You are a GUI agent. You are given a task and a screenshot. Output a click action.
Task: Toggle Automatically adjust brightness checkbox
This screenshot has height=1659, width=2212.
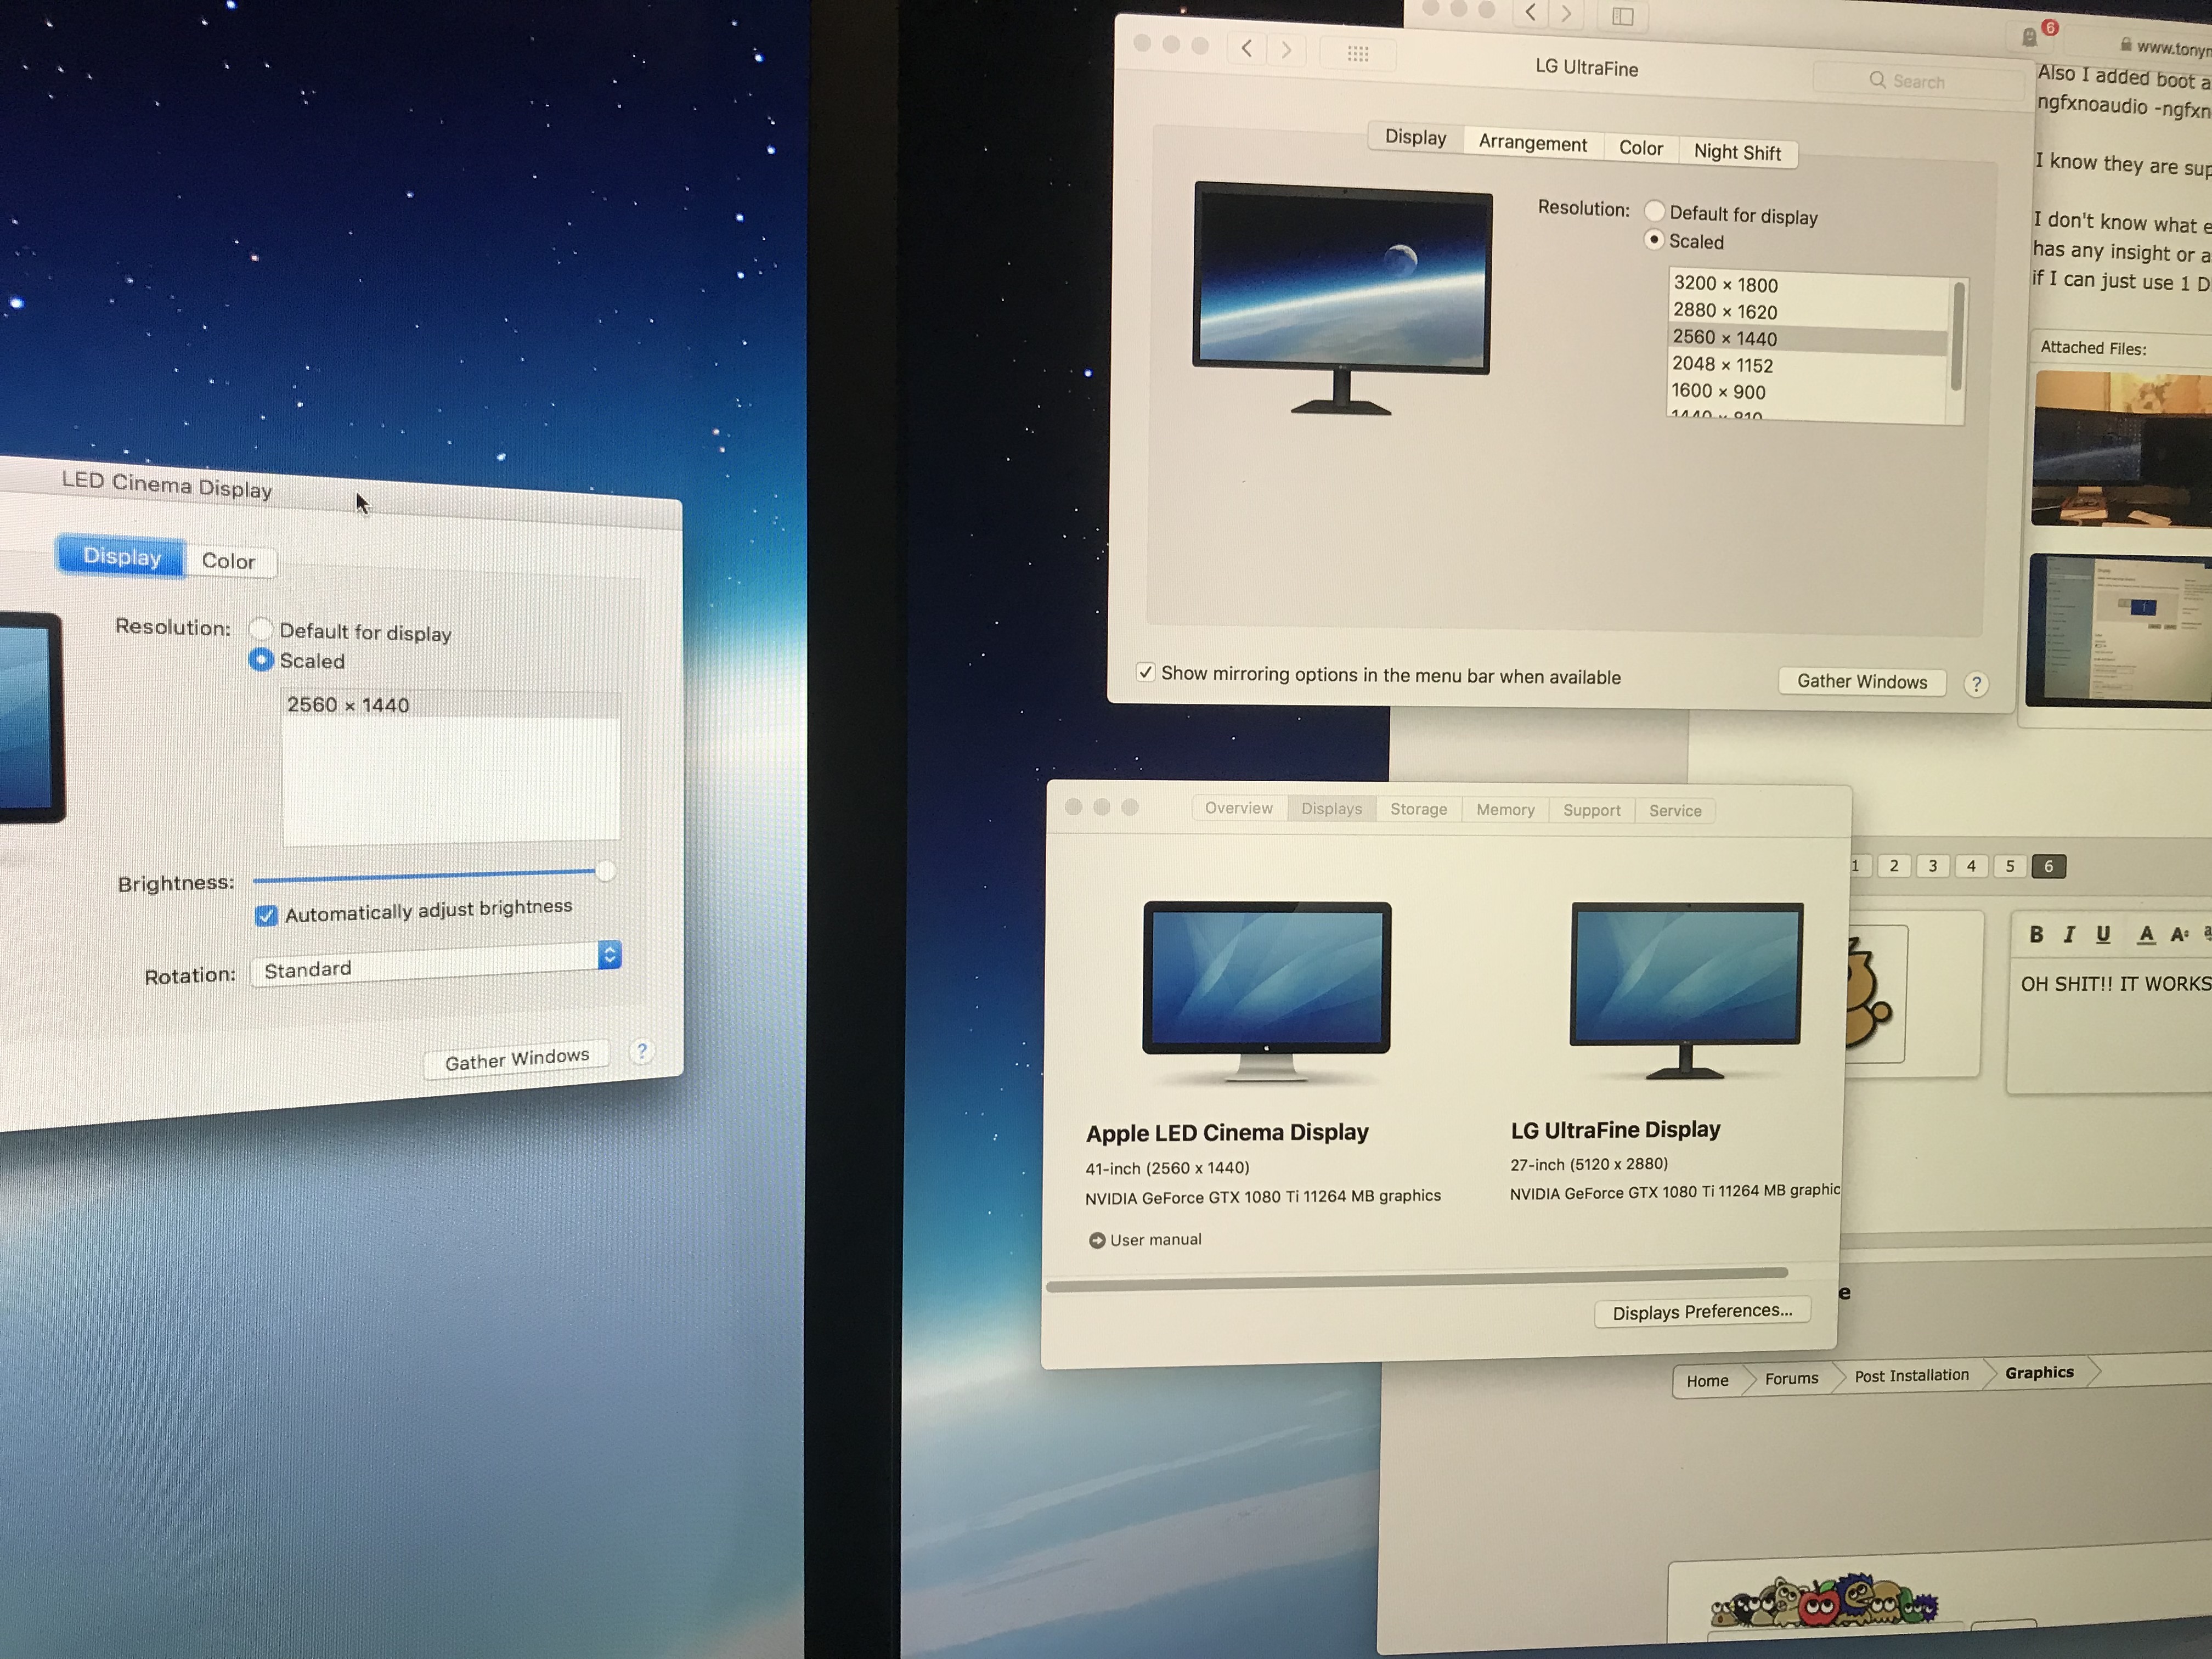(266, 915)
